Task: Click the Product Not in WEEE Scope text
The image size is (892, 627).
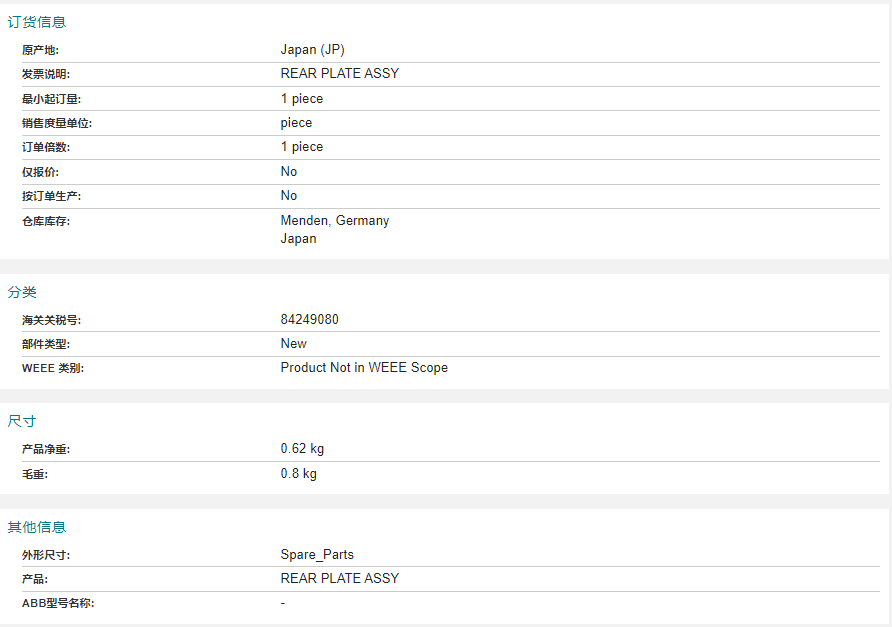Action: (x=364, y=368)
